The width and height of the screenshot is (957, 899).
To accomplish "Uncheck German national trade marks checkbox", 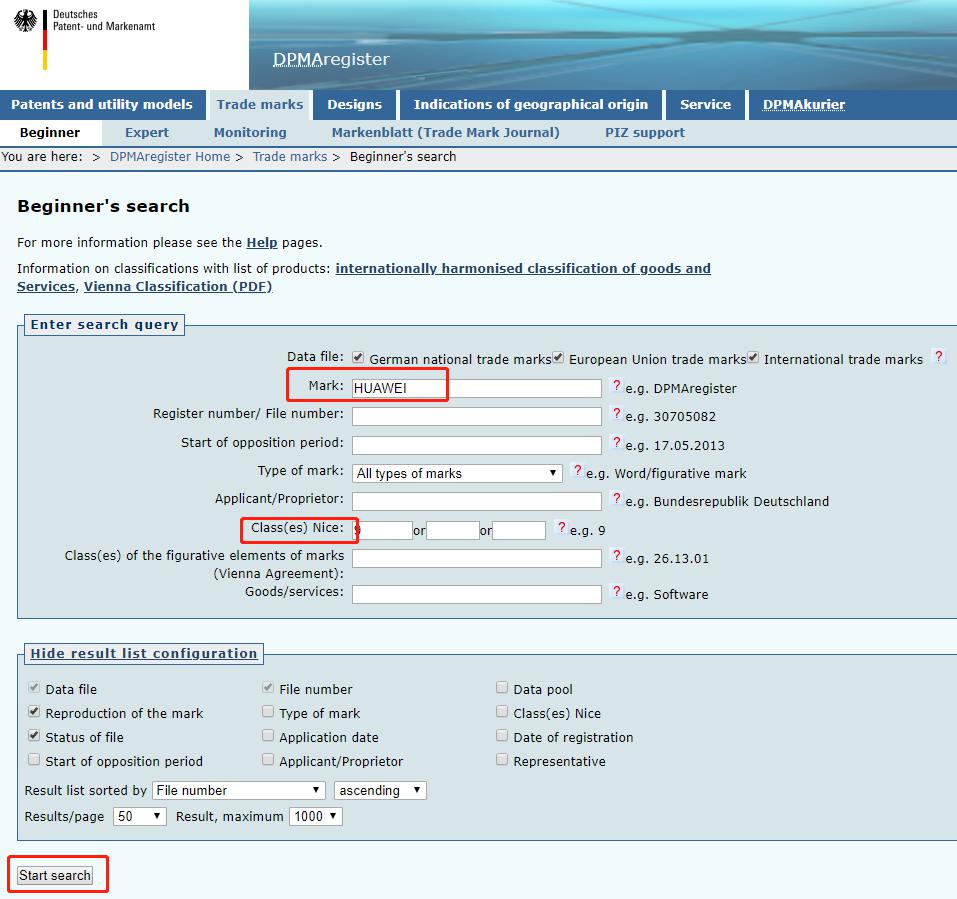I will (x=358, y=358).
